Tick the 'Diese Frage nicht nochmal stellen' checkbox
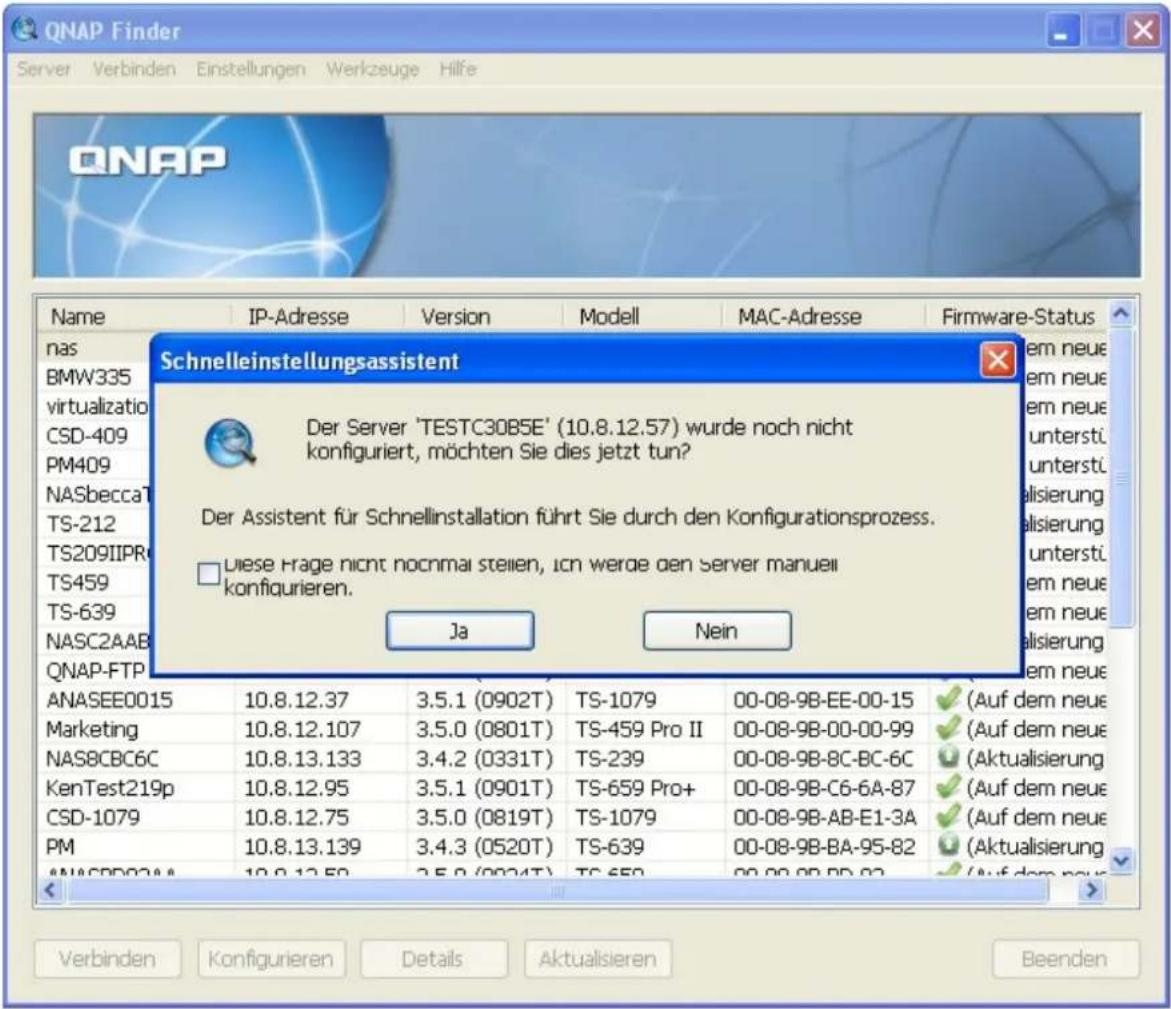Viewport: 1171px width, 1009px height. 208,574
